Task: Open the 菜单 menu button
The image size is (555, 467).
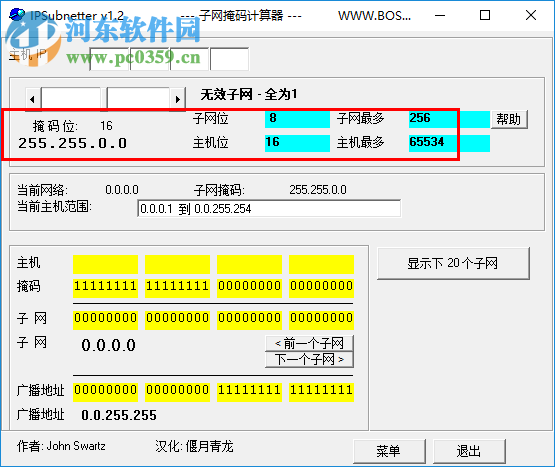Action: 389,451
